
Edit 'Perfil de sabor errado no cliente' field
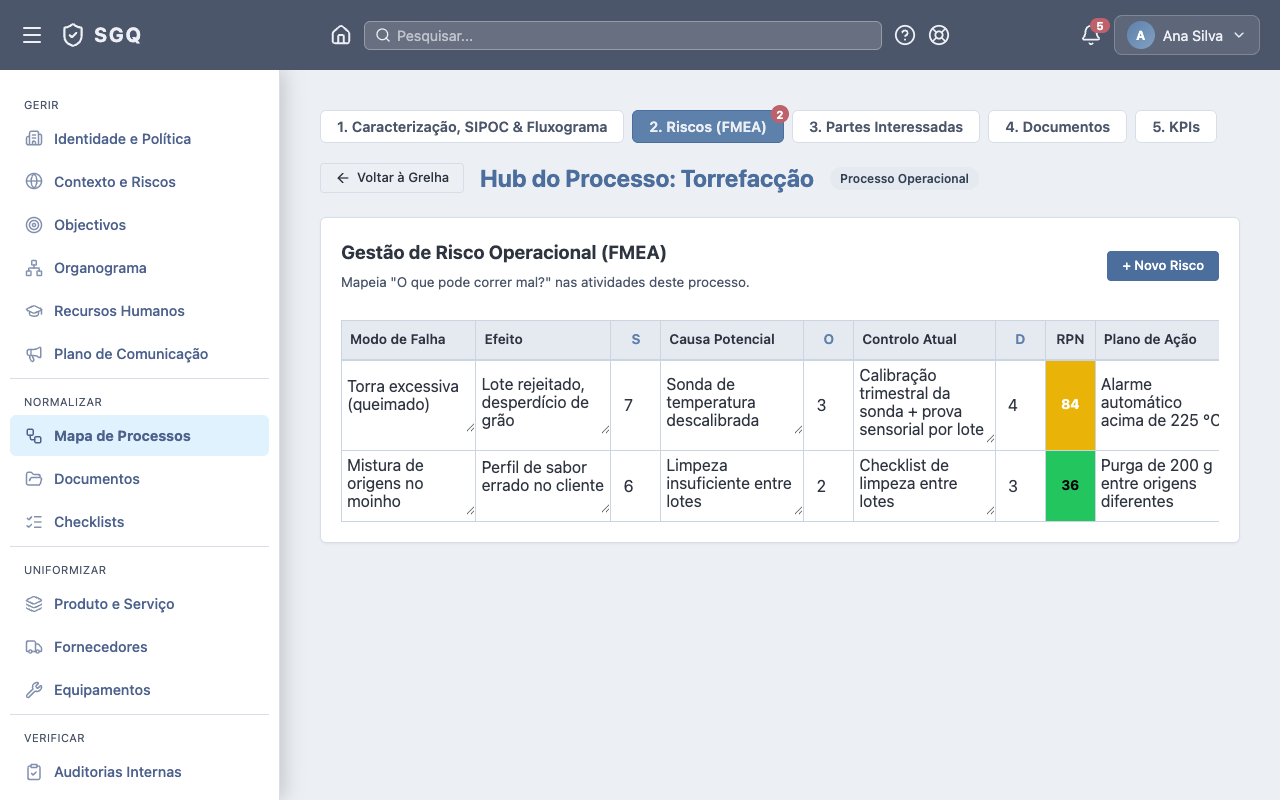click(x=543, y=486)
